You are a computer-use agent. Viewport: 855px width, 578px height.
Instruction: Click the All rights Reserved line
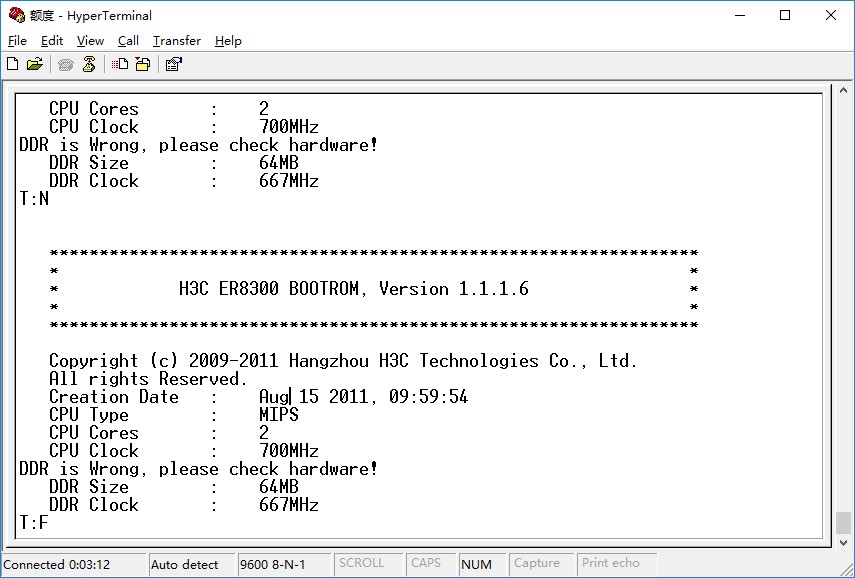pyautogui.click(x=148, y=379)
